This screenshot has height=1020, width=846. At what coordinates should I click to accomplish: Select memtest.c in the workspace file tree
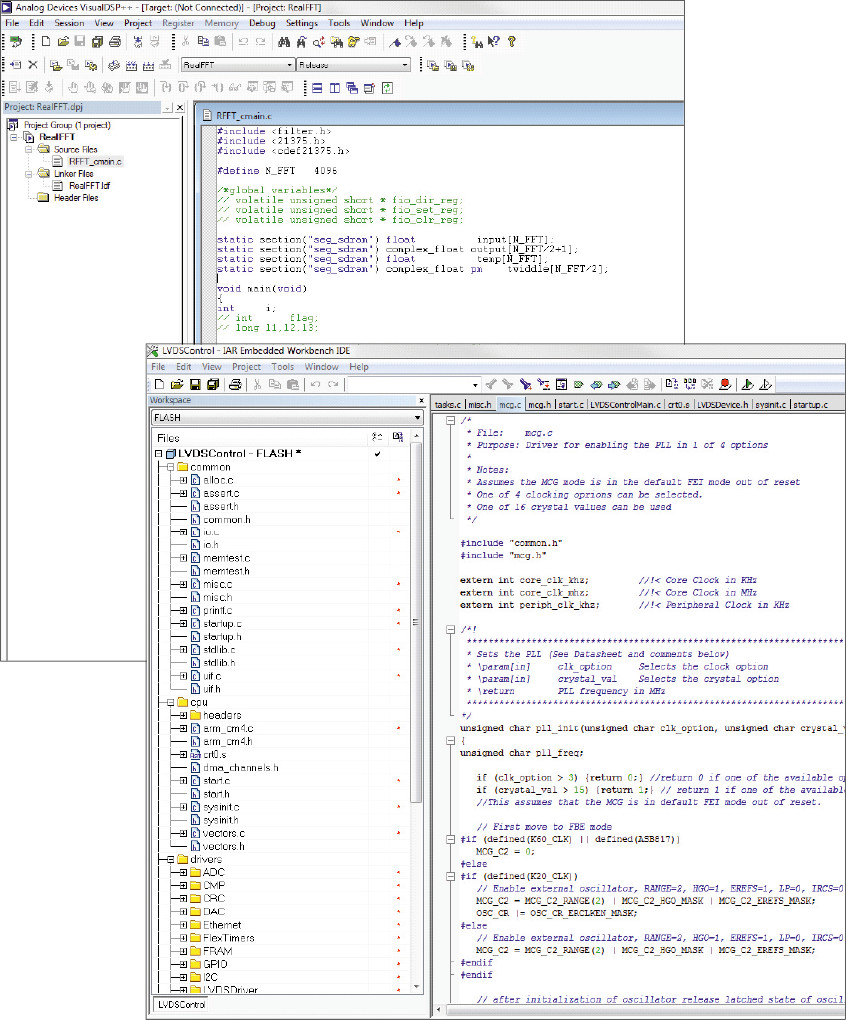pyautogui.click(x=226, y=558)
